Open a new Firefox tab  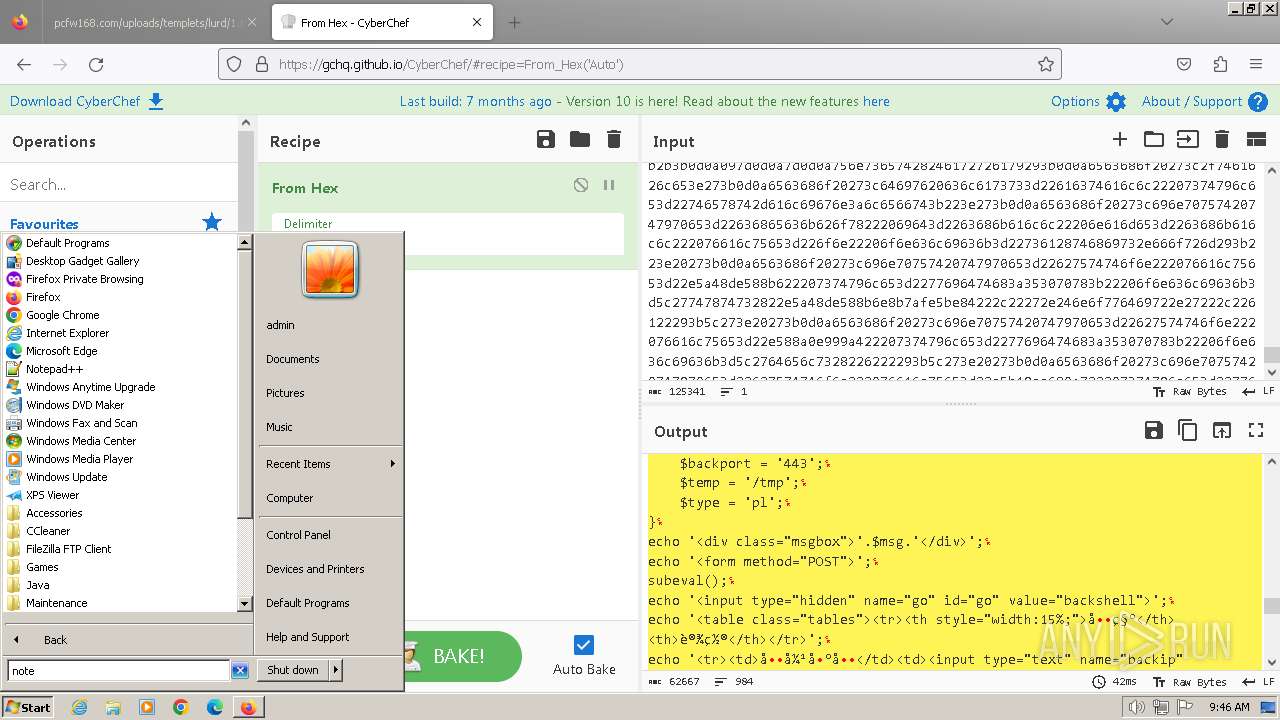pyautogui.click(x=514, y=22)
